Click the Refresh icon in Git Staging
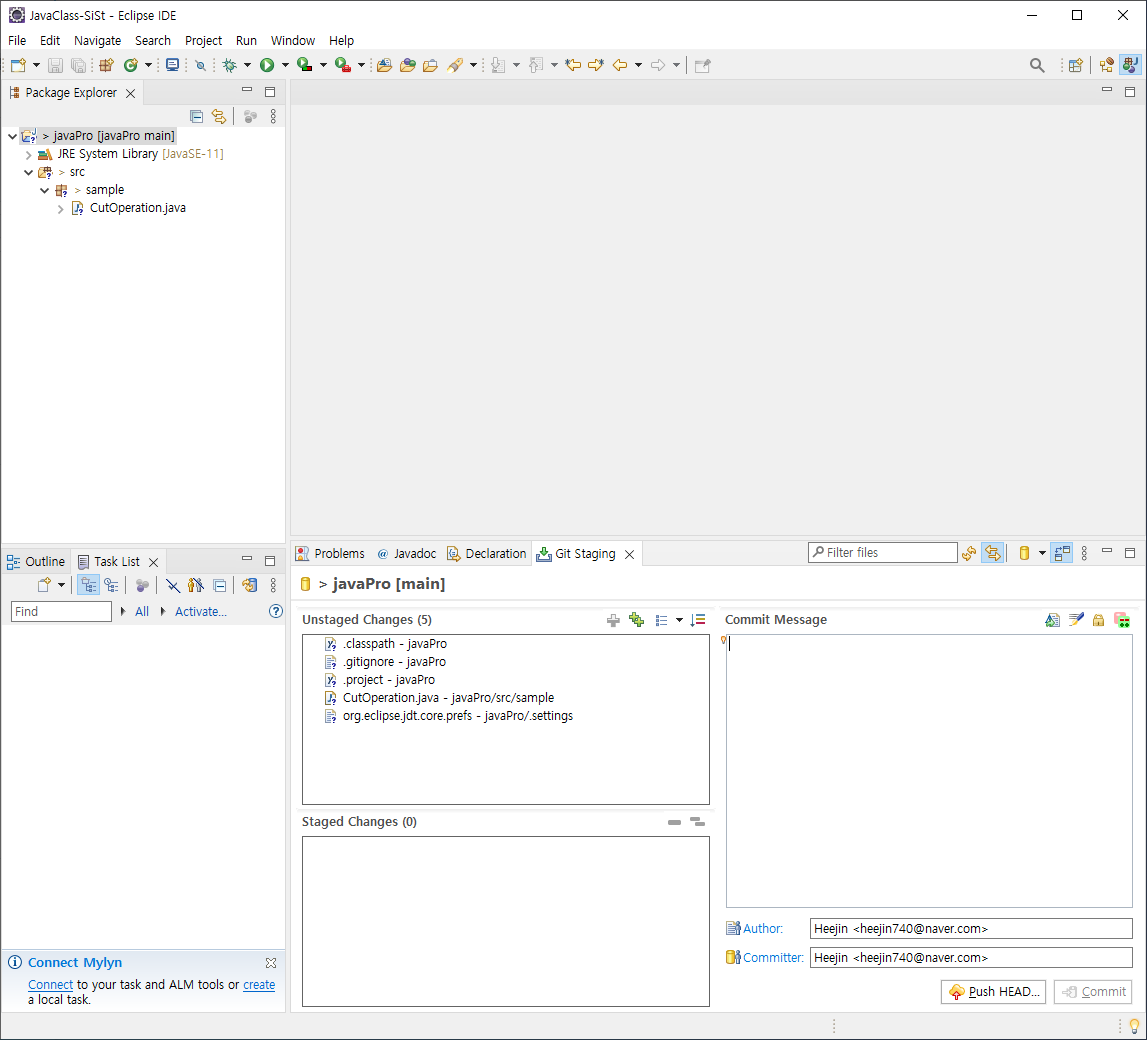This screenshot has width=1147, height=1040. click(x=969, y=554)
